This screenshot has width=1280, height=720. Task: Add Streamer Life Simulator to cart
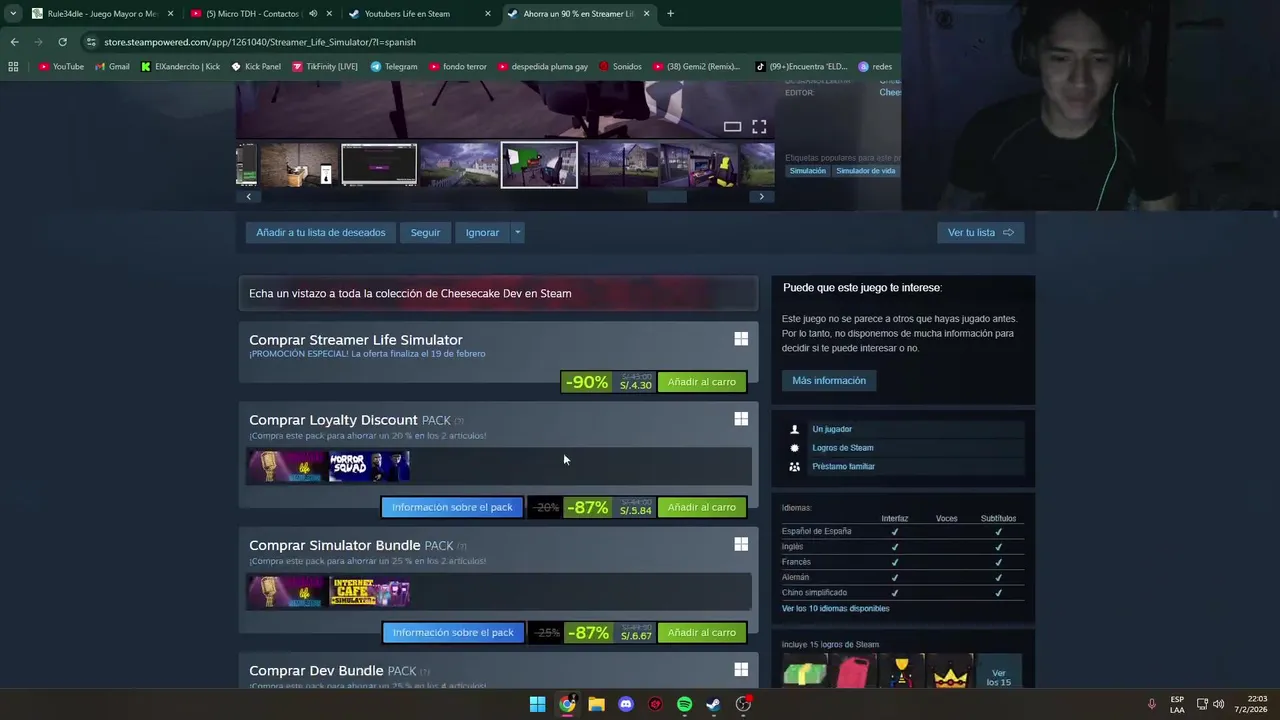tap(701, 382)
